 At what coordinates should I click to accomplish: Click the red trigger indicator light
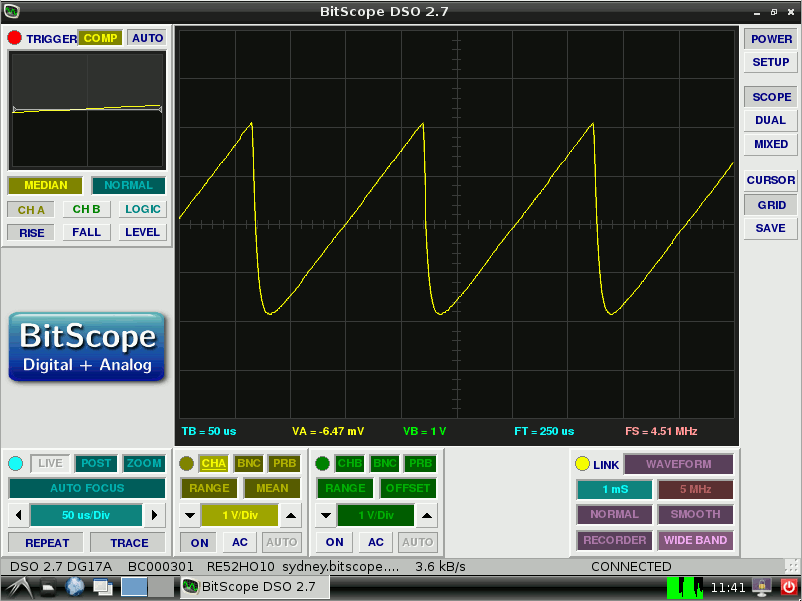(15, 38)
